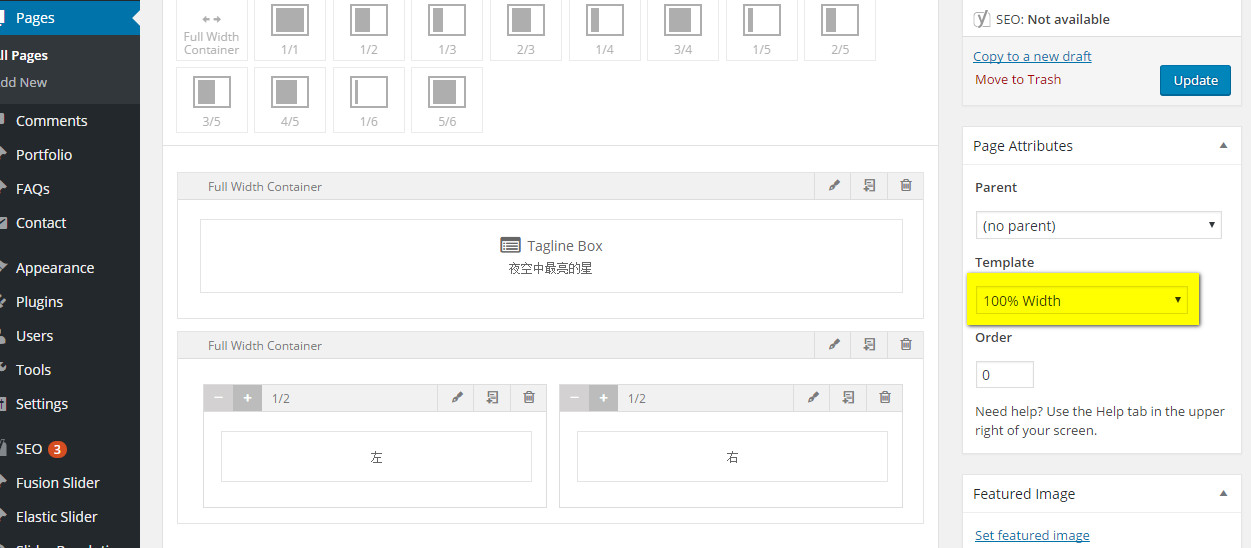Viewport: 1251px width, 548px height.
Task: Increase the right column width with plus
Action: point(603,398)
